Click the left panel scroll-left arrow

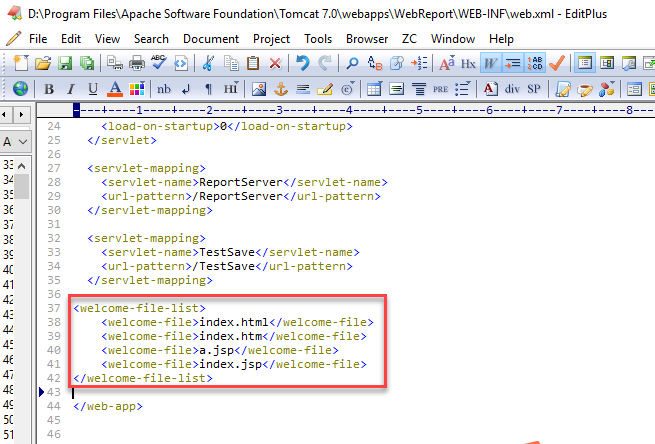click(4, 114)
